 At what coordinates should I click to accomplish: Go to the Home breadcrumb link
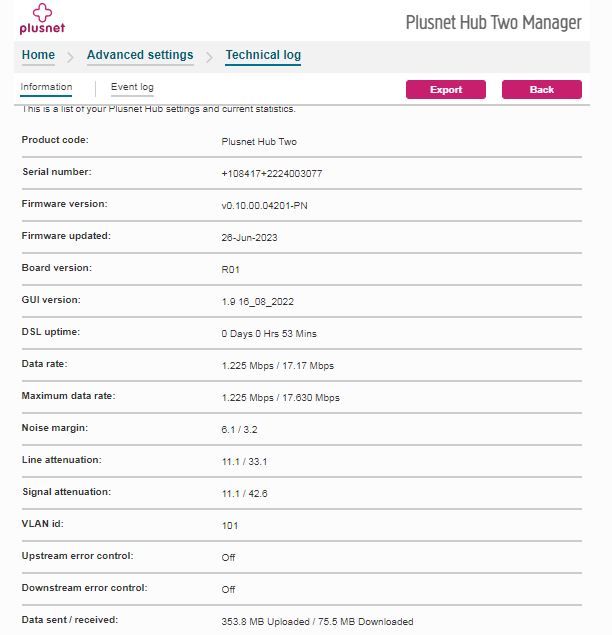[x=38, y=55]
